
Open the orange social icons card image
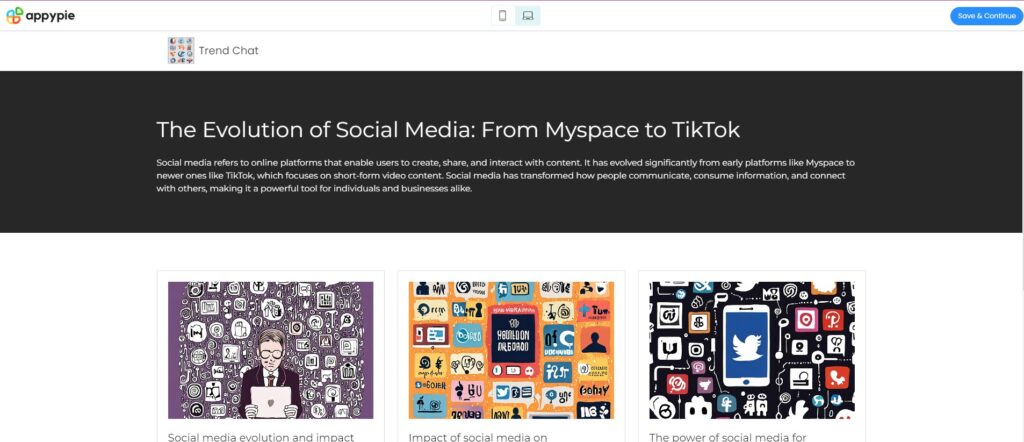[511, 350]
